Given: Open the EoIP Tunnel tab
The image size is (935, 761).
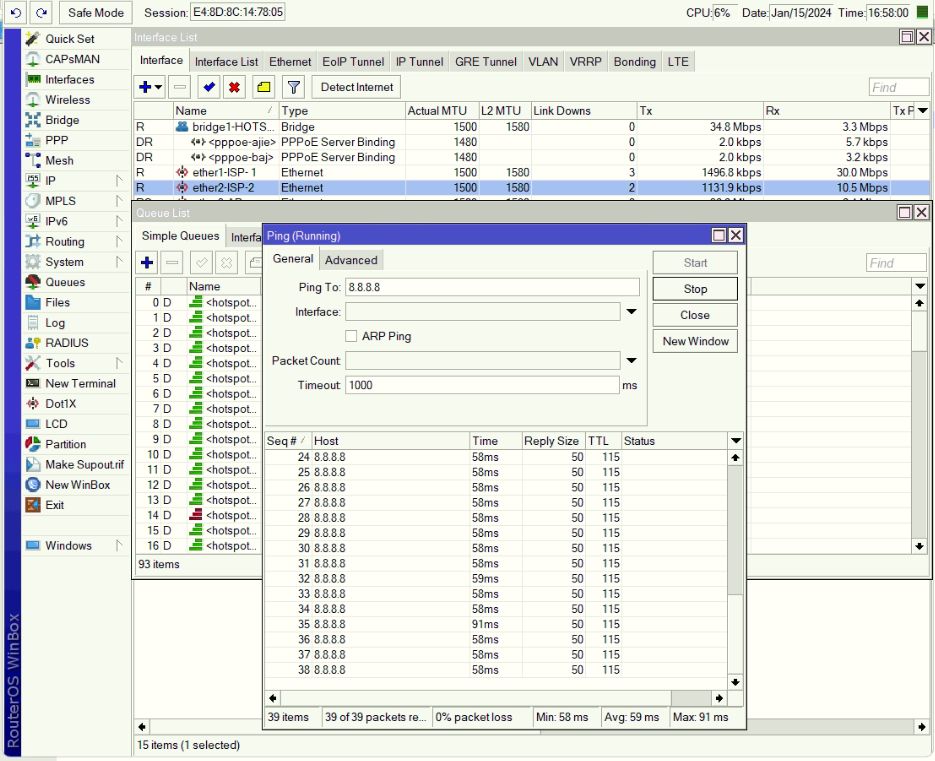Looking at the screenshot, I should coord(353,62).
